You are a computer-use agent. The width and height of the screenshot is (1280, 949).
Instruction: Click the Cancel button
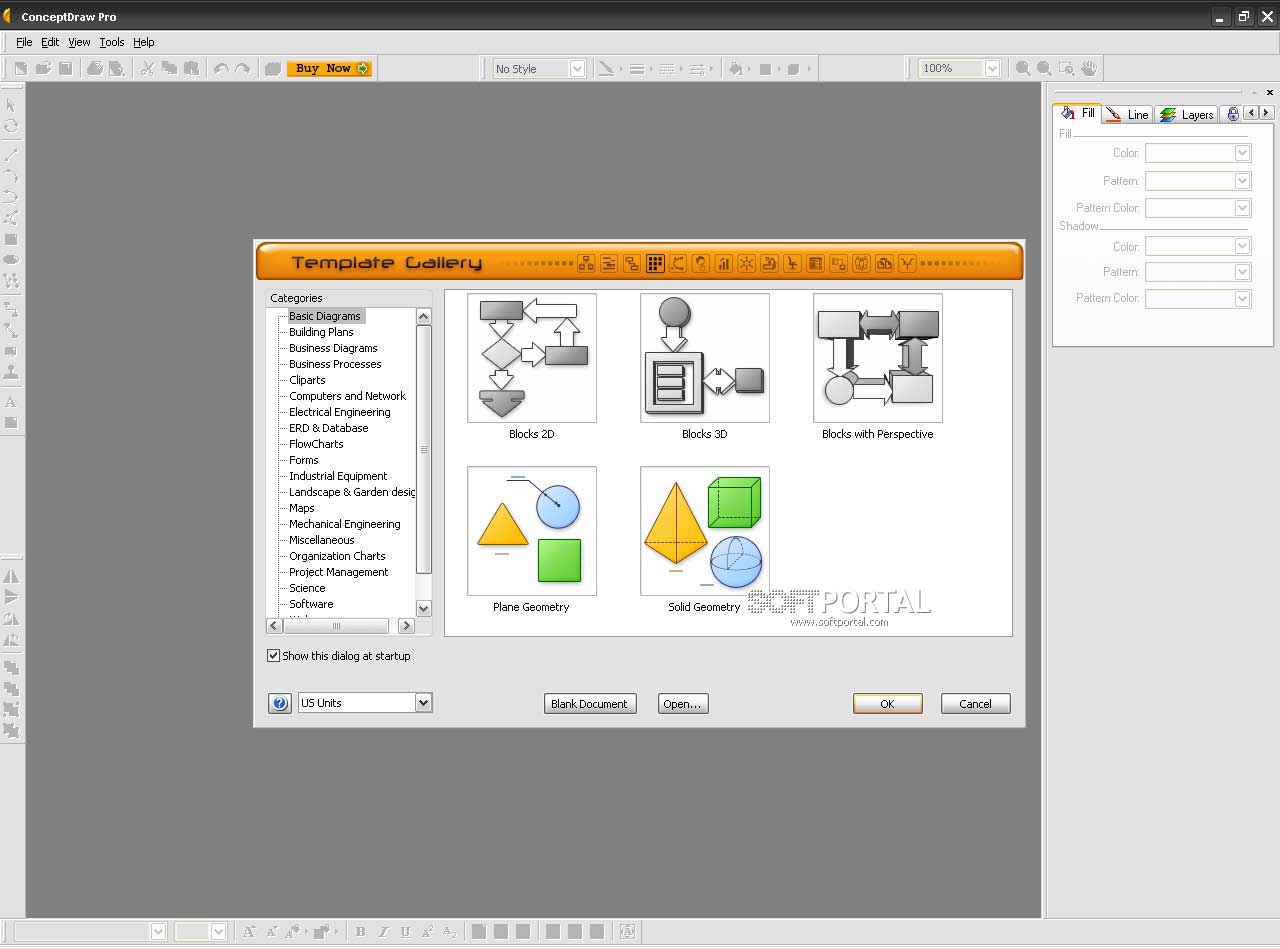pos(975,704)
